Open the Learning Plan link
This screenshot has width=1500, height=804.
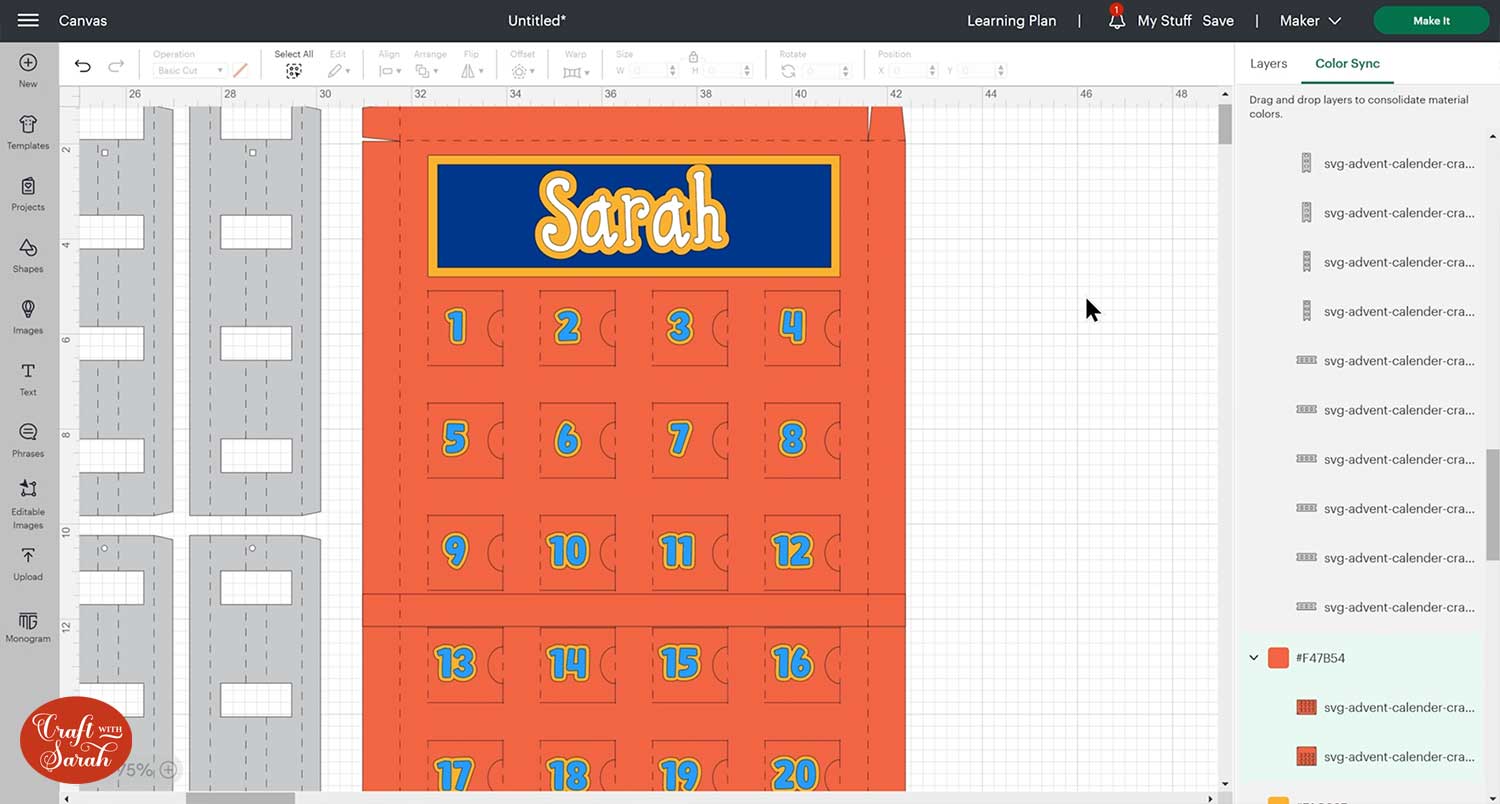tap(1011, 20)
